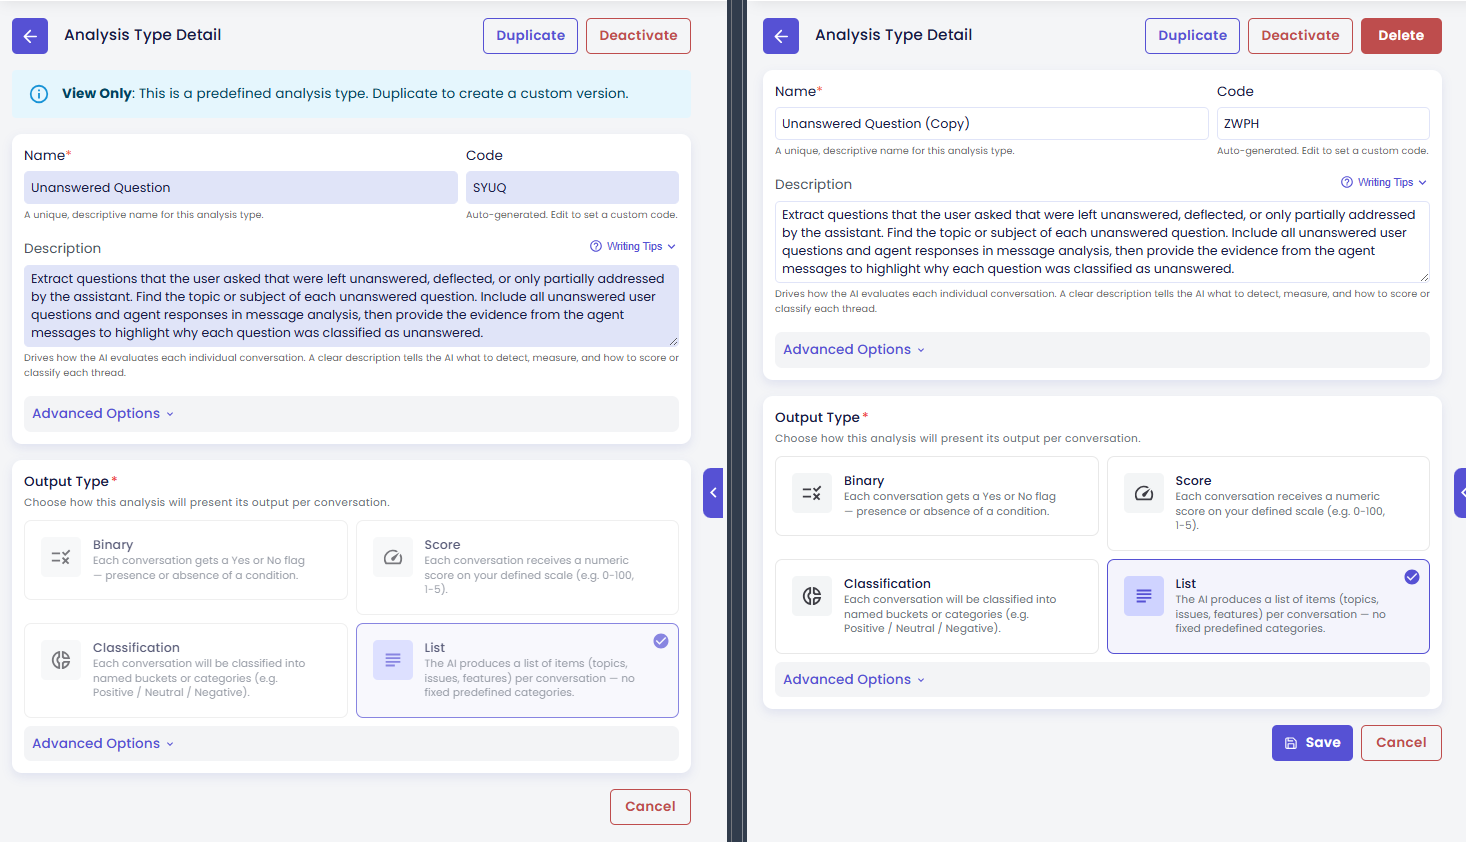Click Cancel button next to Save
The height and width of the screenshot is (842, 1466).
[1401, 743]
